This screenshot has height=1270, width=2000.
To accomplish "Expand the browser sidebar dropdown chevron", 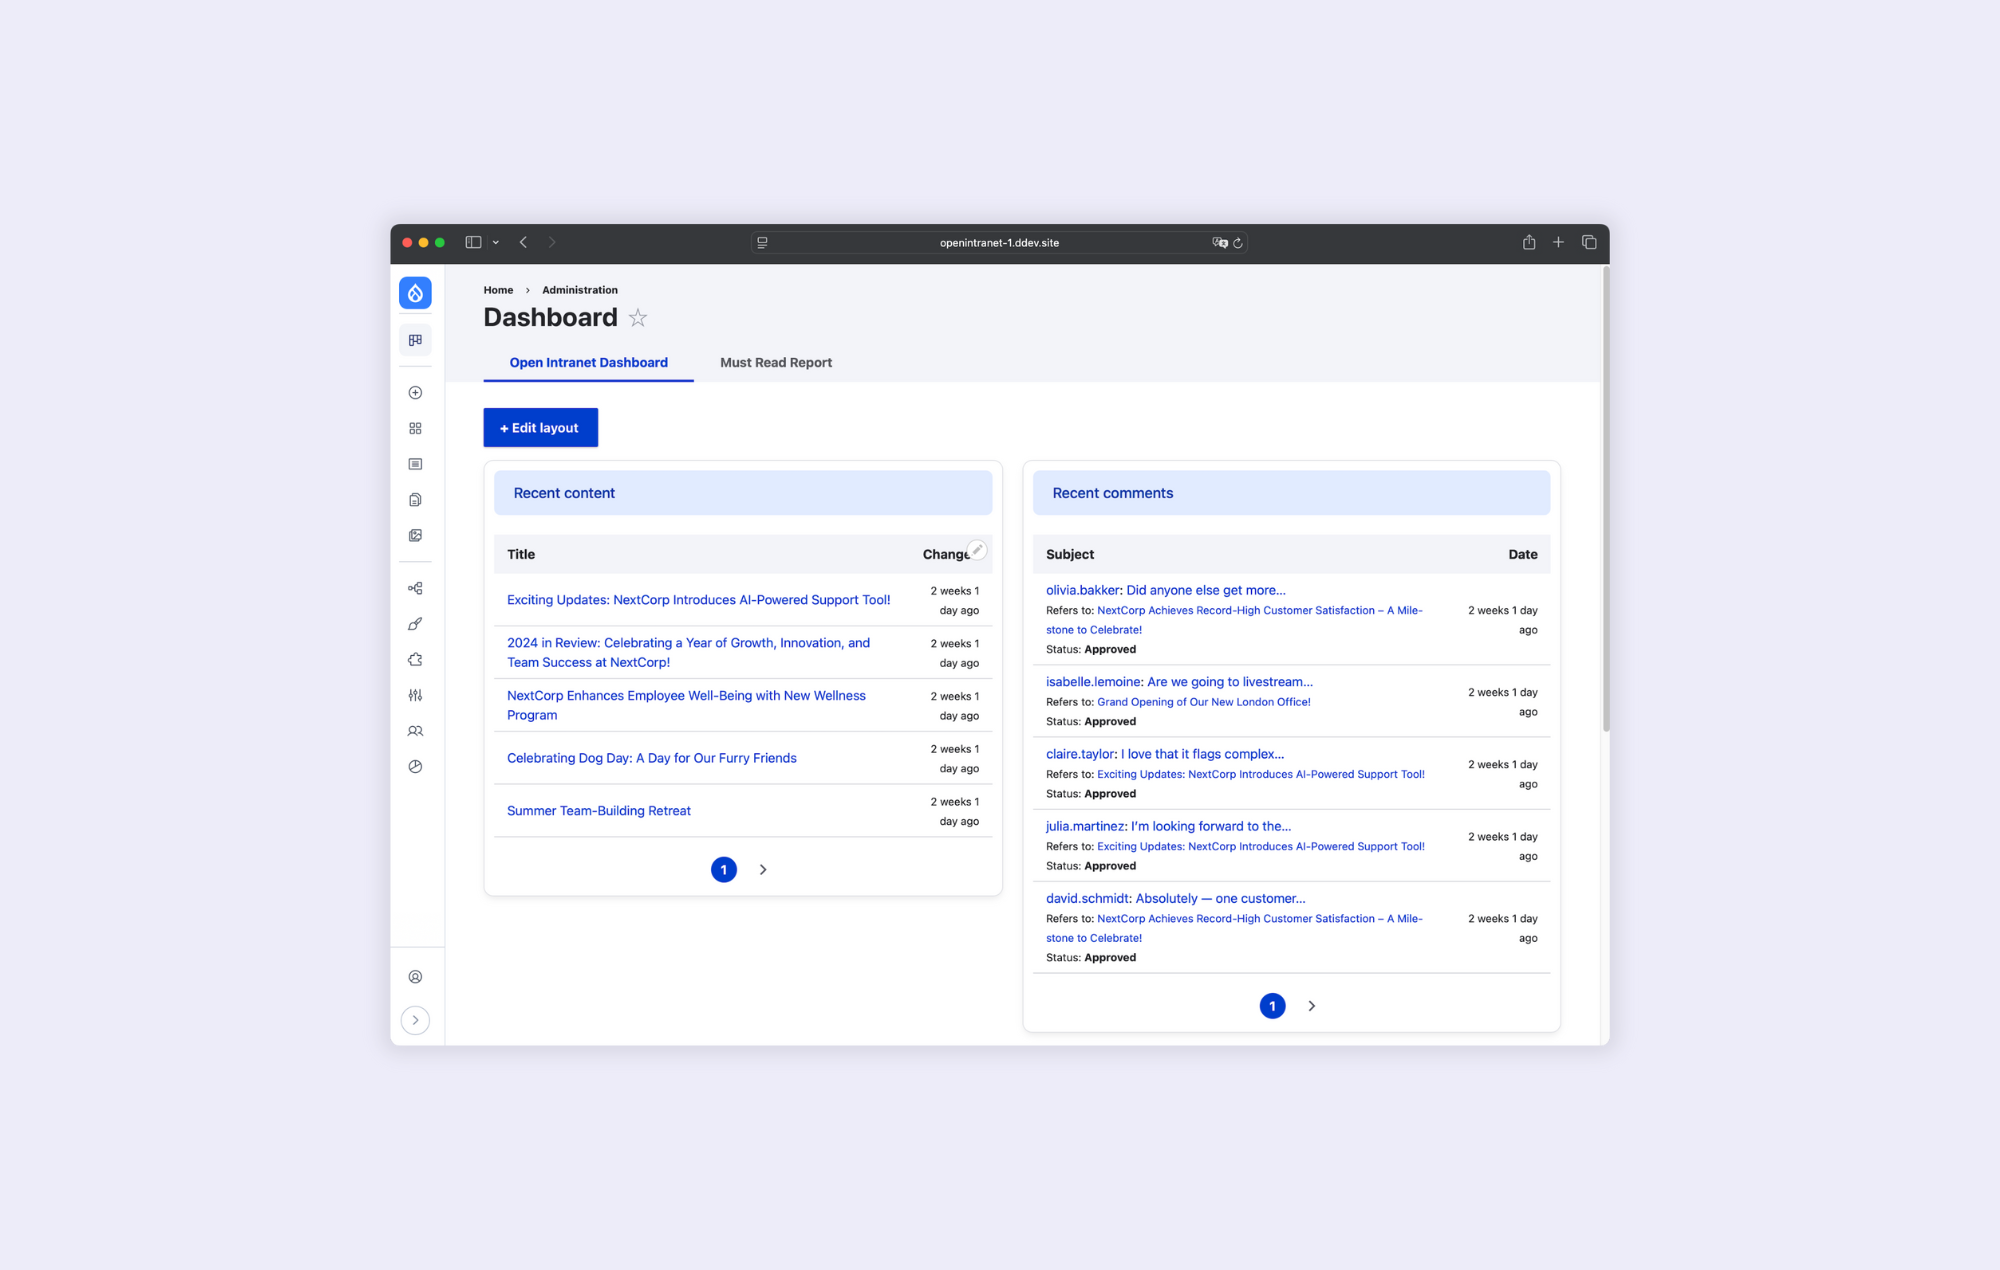I will coord(496,242).
